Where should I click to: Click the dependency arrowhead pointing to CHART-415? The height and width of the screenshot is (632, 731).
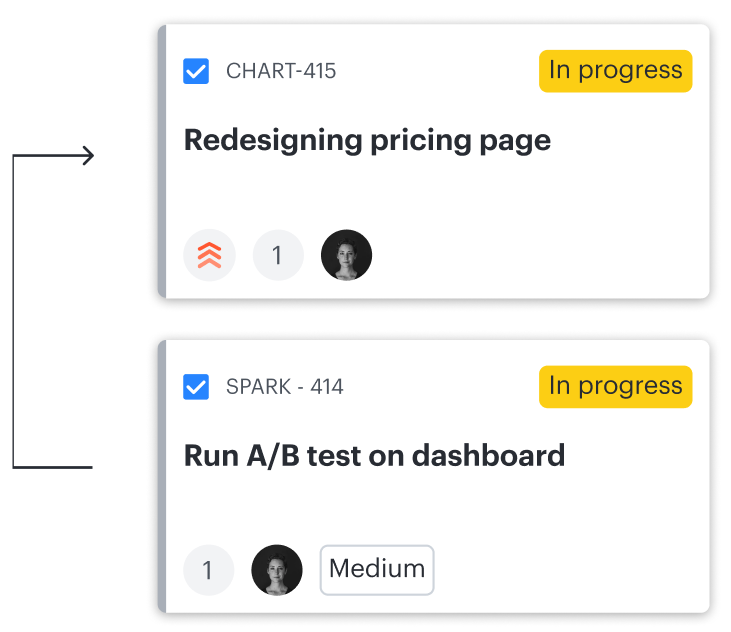point(88,155)
